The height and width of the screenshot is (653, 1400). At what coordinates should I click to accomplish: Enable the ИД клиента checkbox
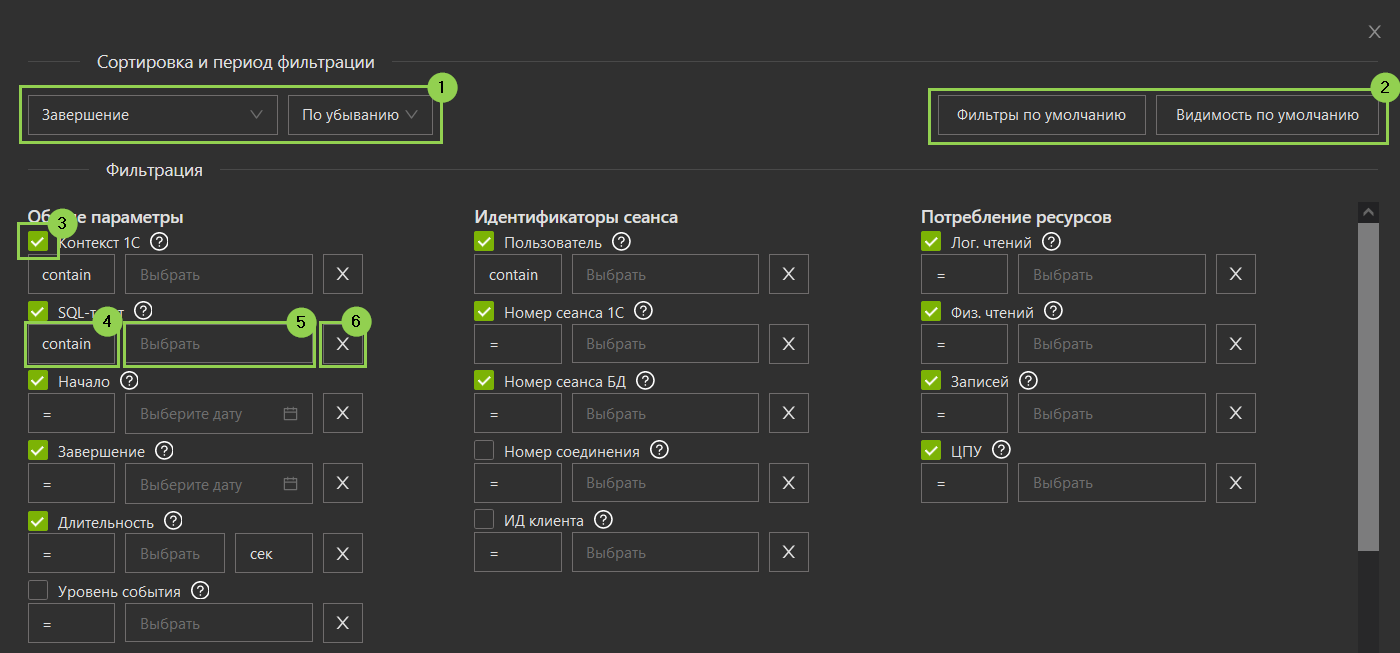click(484, 519)
